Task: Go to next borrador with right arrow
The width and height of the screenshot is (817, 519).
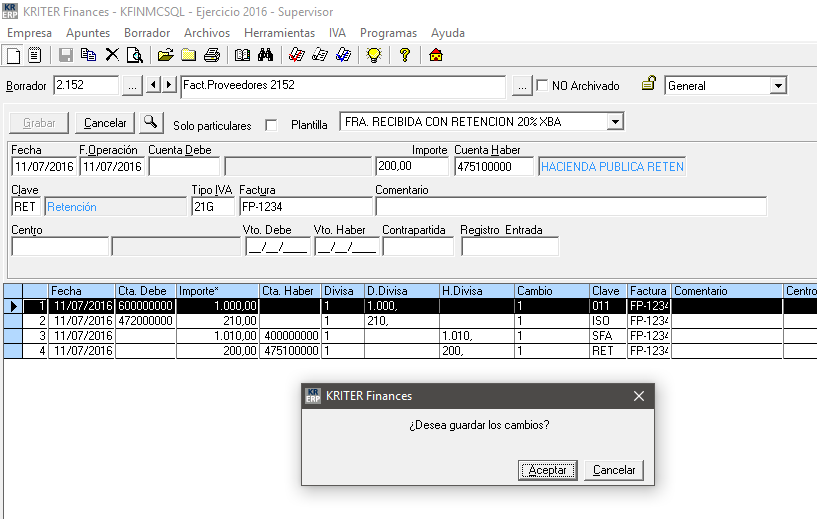Action: 169,85
